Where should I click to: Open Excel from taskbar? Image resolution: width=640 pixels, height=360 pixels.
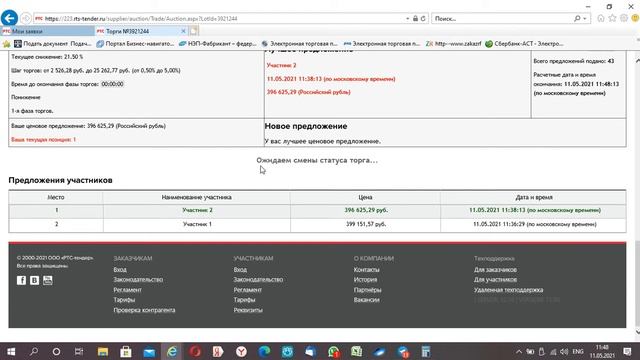357,351
